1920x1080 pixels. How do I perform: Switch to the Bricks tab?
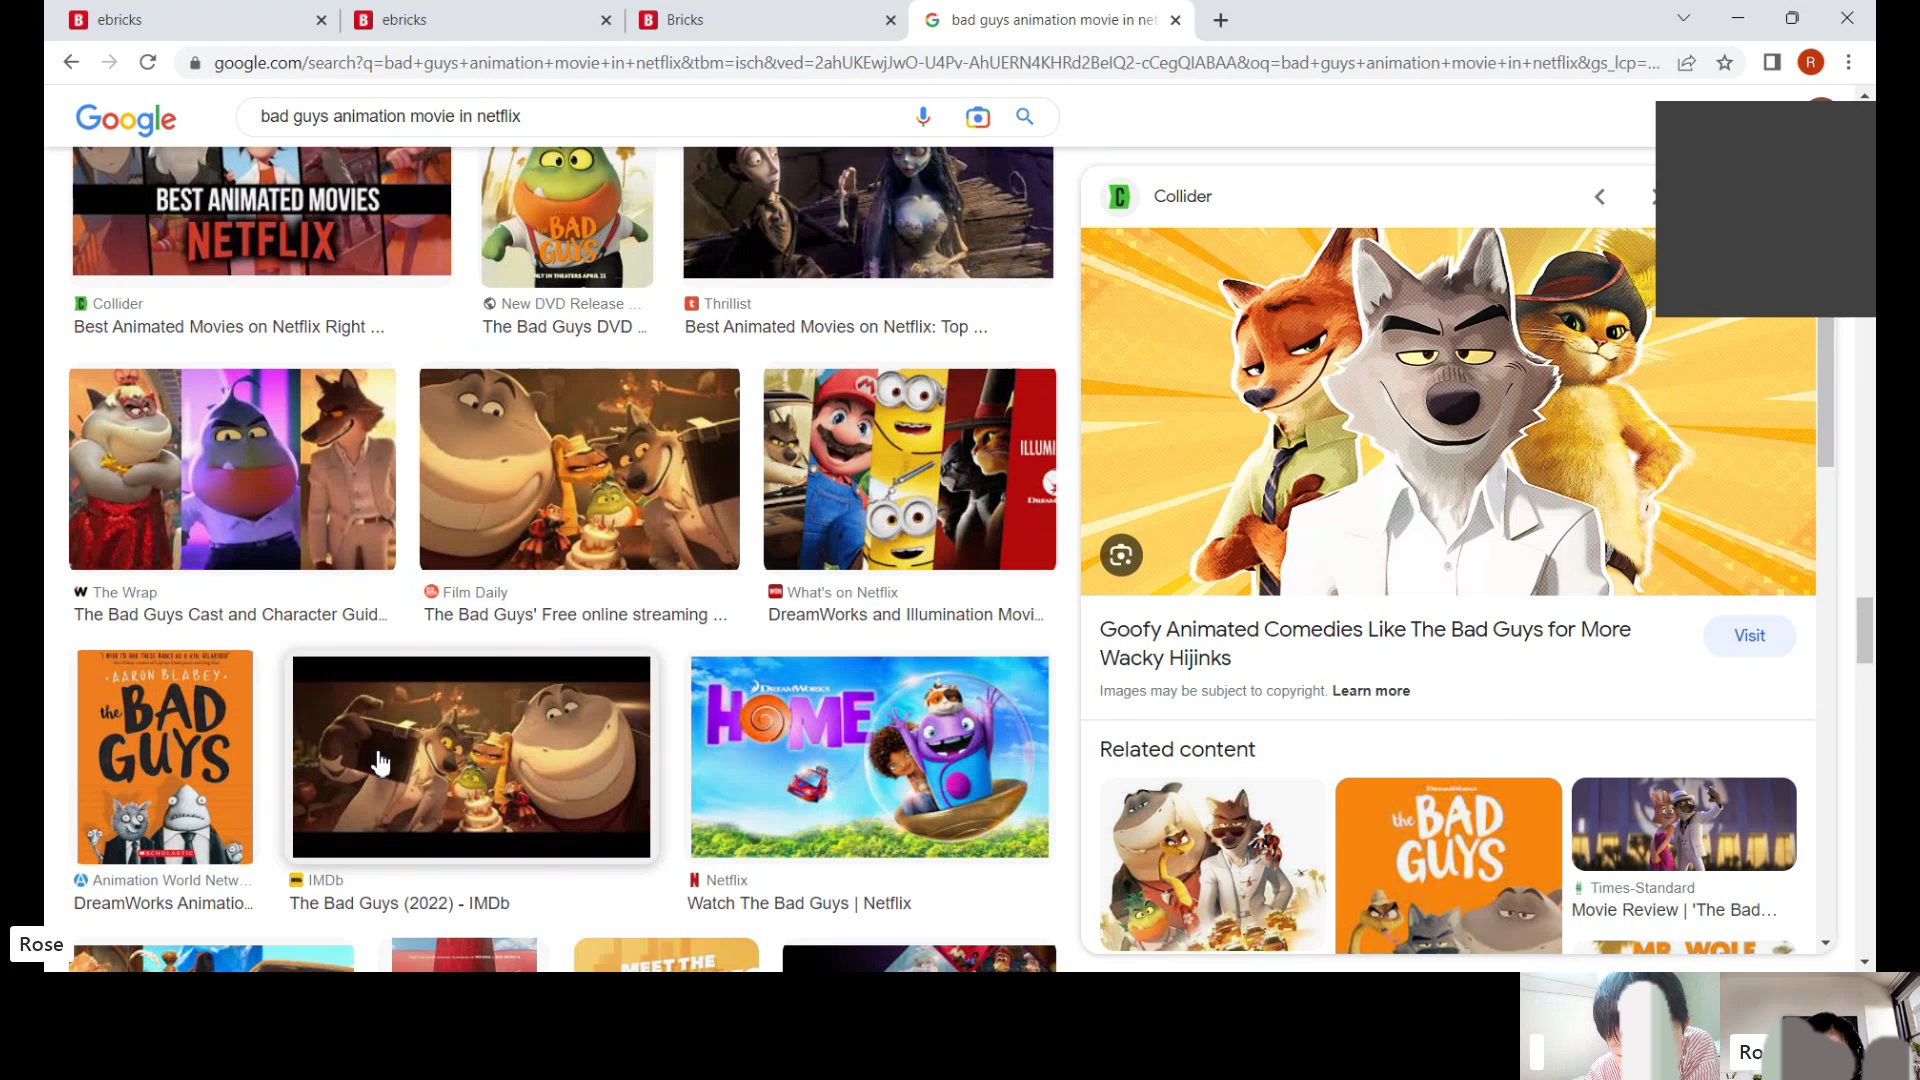pos(766,20)
